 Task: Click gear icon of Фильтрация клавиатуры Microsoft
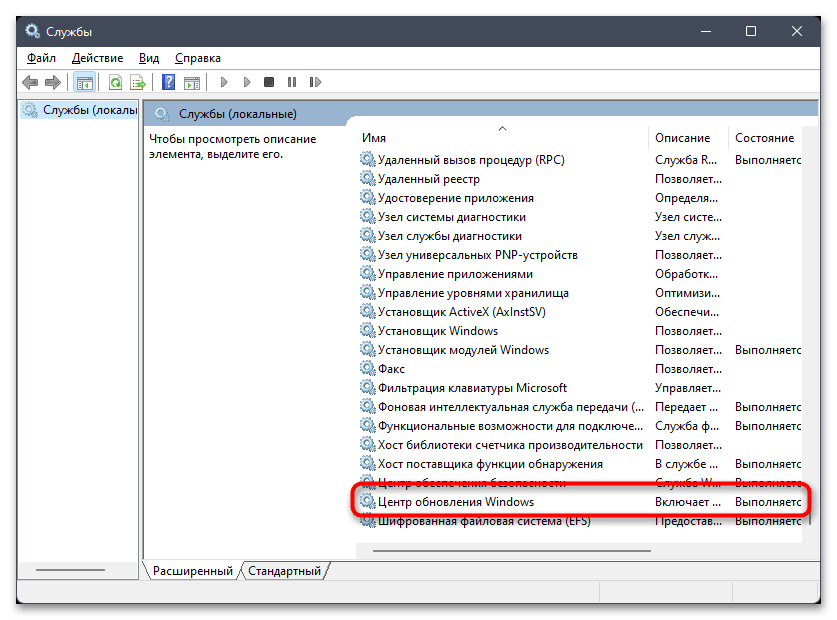click(x=367, y=387)
